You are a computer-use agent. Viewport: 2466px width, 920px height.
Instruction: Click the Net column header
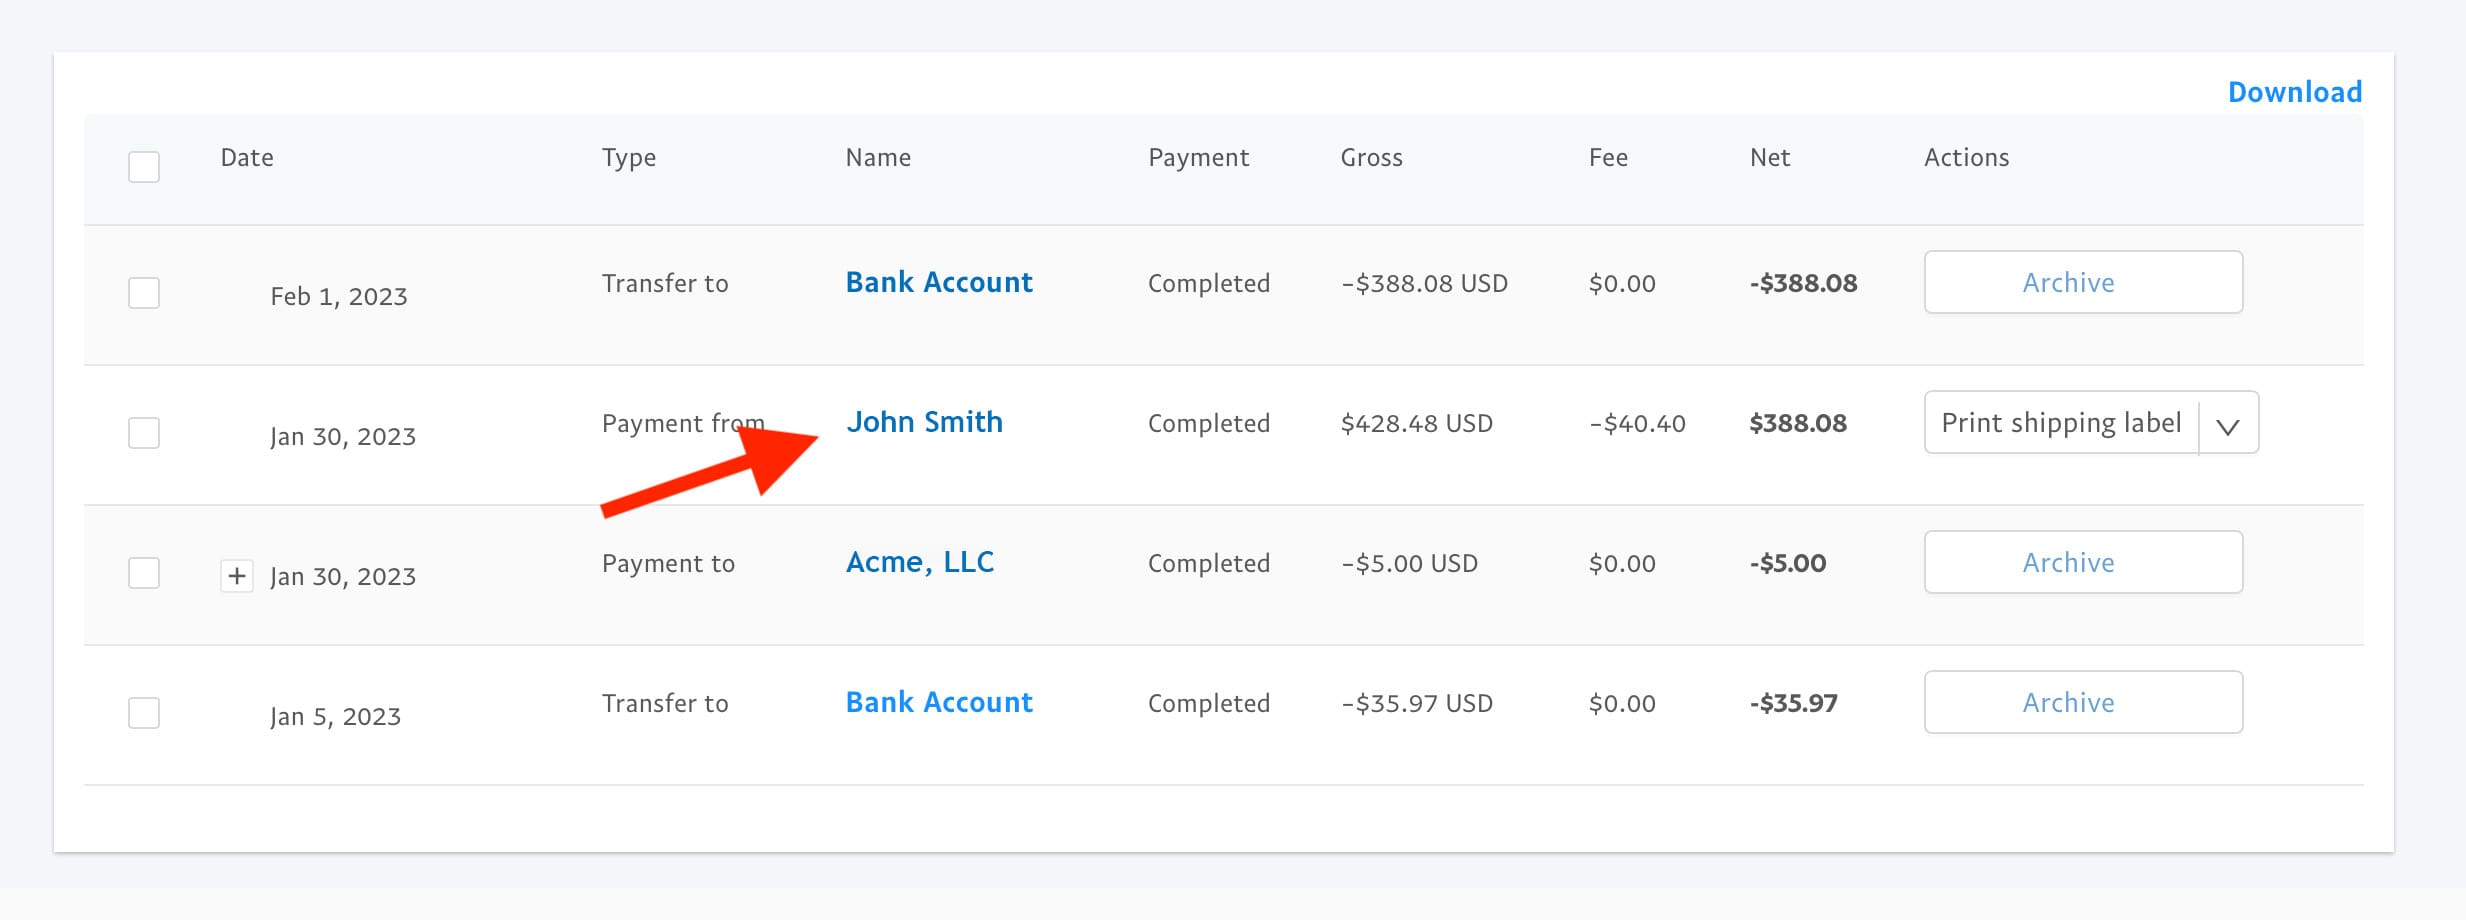point(1770,157)
